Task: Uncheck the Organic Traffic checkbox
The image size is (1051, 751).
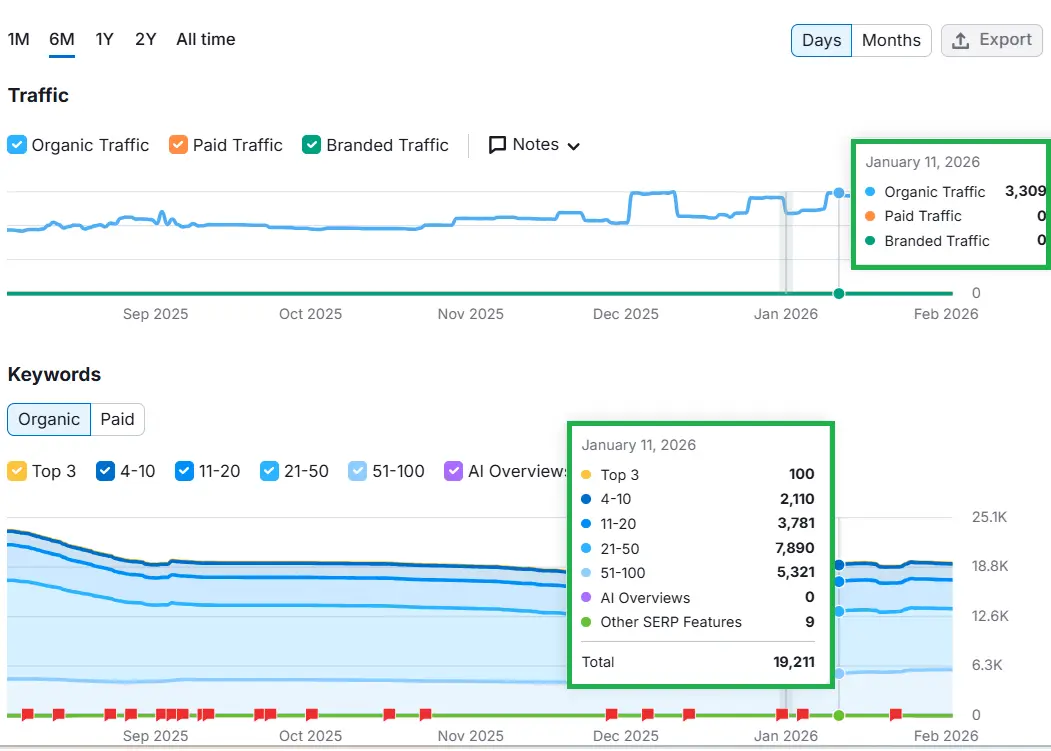Action: pyautogui.click(x=17, y=145)
